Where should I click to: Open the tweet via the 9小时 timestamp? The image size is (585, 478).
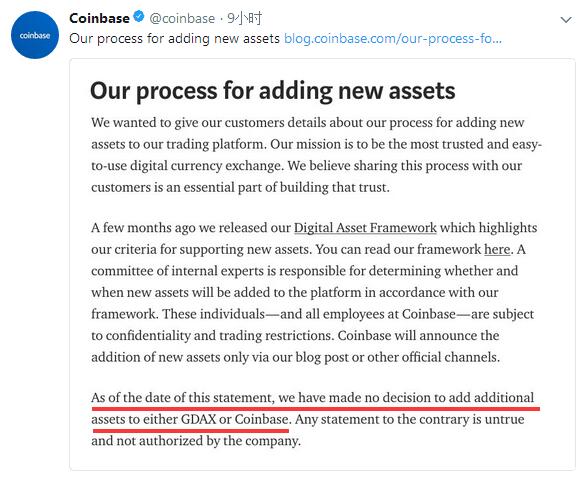click(x=245, y=18)
